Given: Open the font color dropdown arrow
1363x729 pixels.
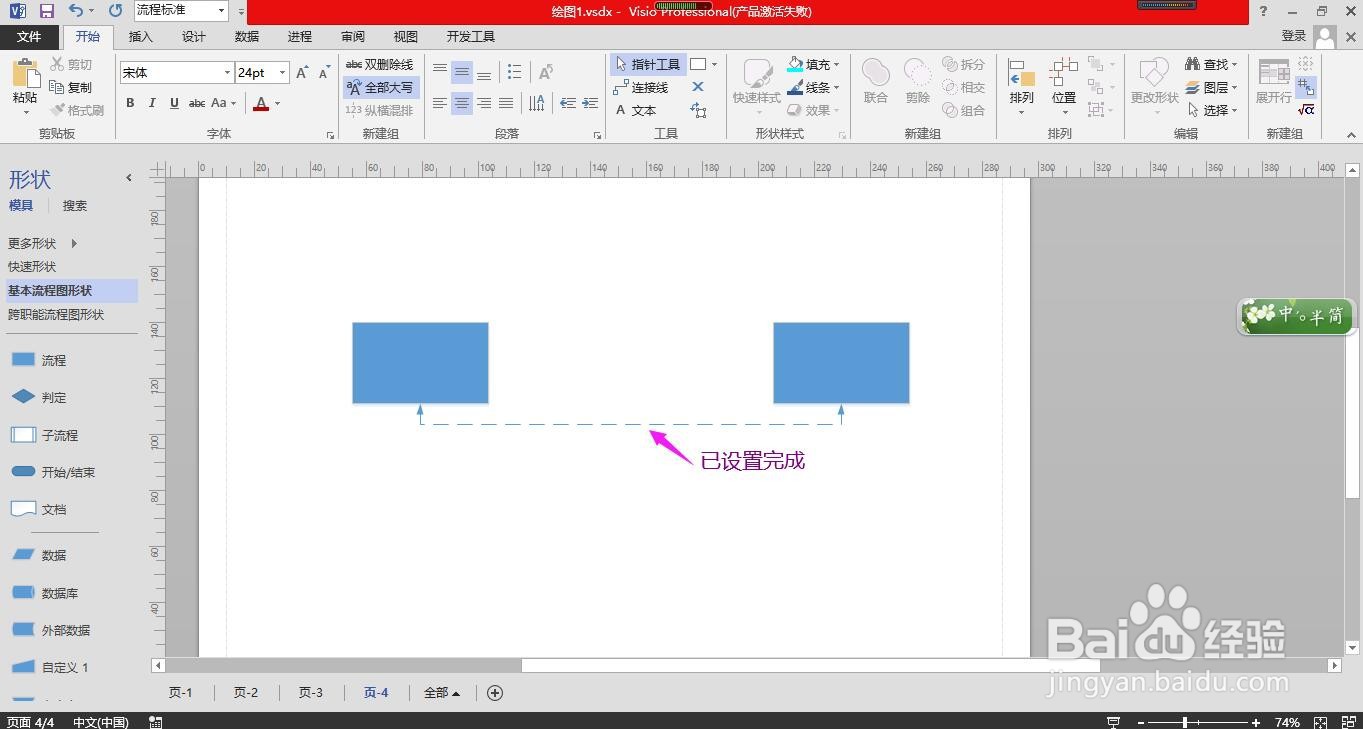Looking at the screenshot, I should (277, 103).
